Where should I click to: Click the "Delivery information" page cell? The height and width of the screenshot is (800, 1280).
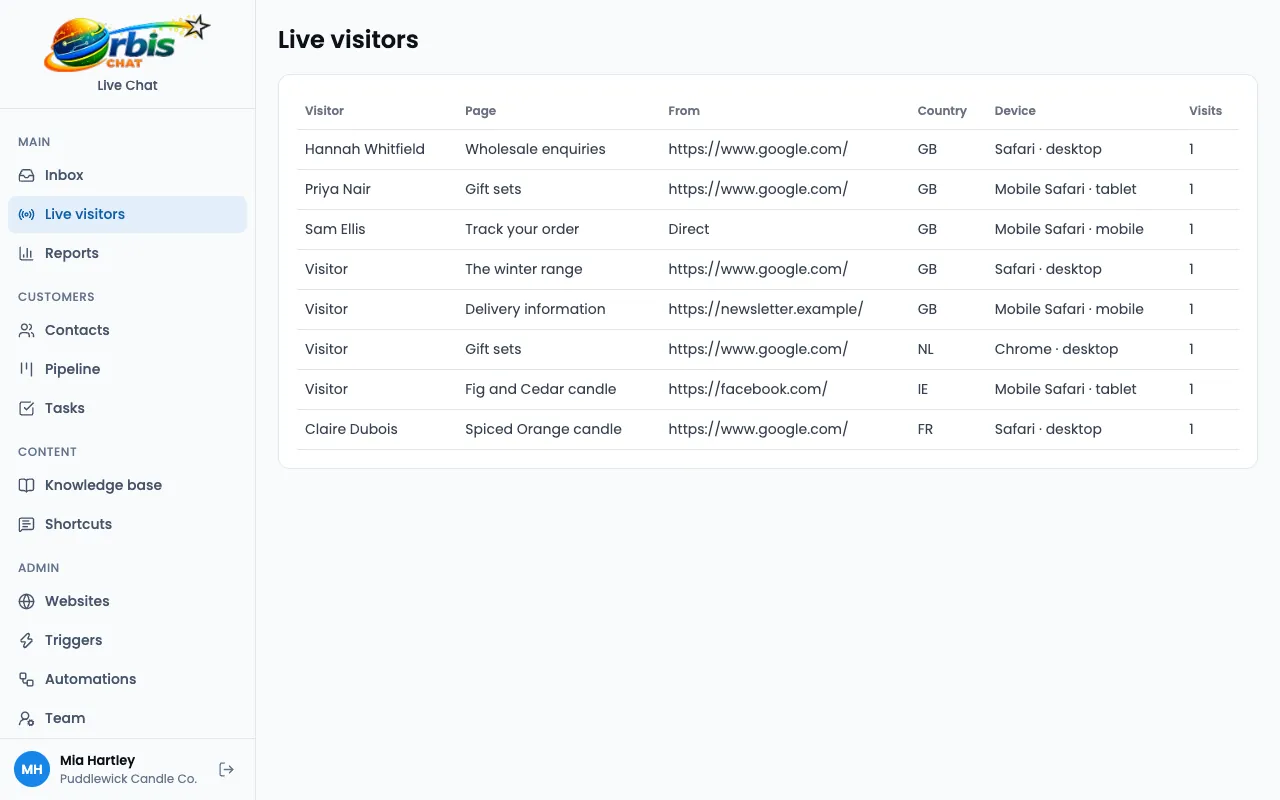tap(535, 309)
